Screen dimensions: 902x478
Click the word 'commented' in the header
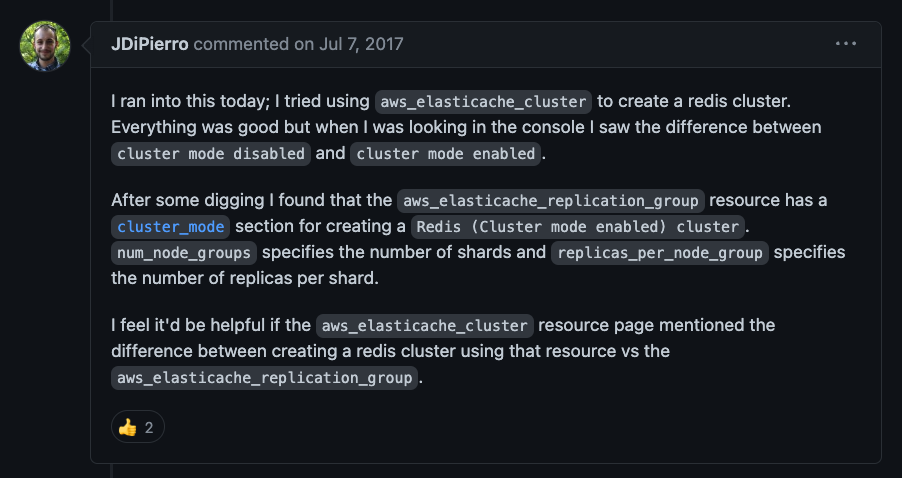(x=241, y=44)
